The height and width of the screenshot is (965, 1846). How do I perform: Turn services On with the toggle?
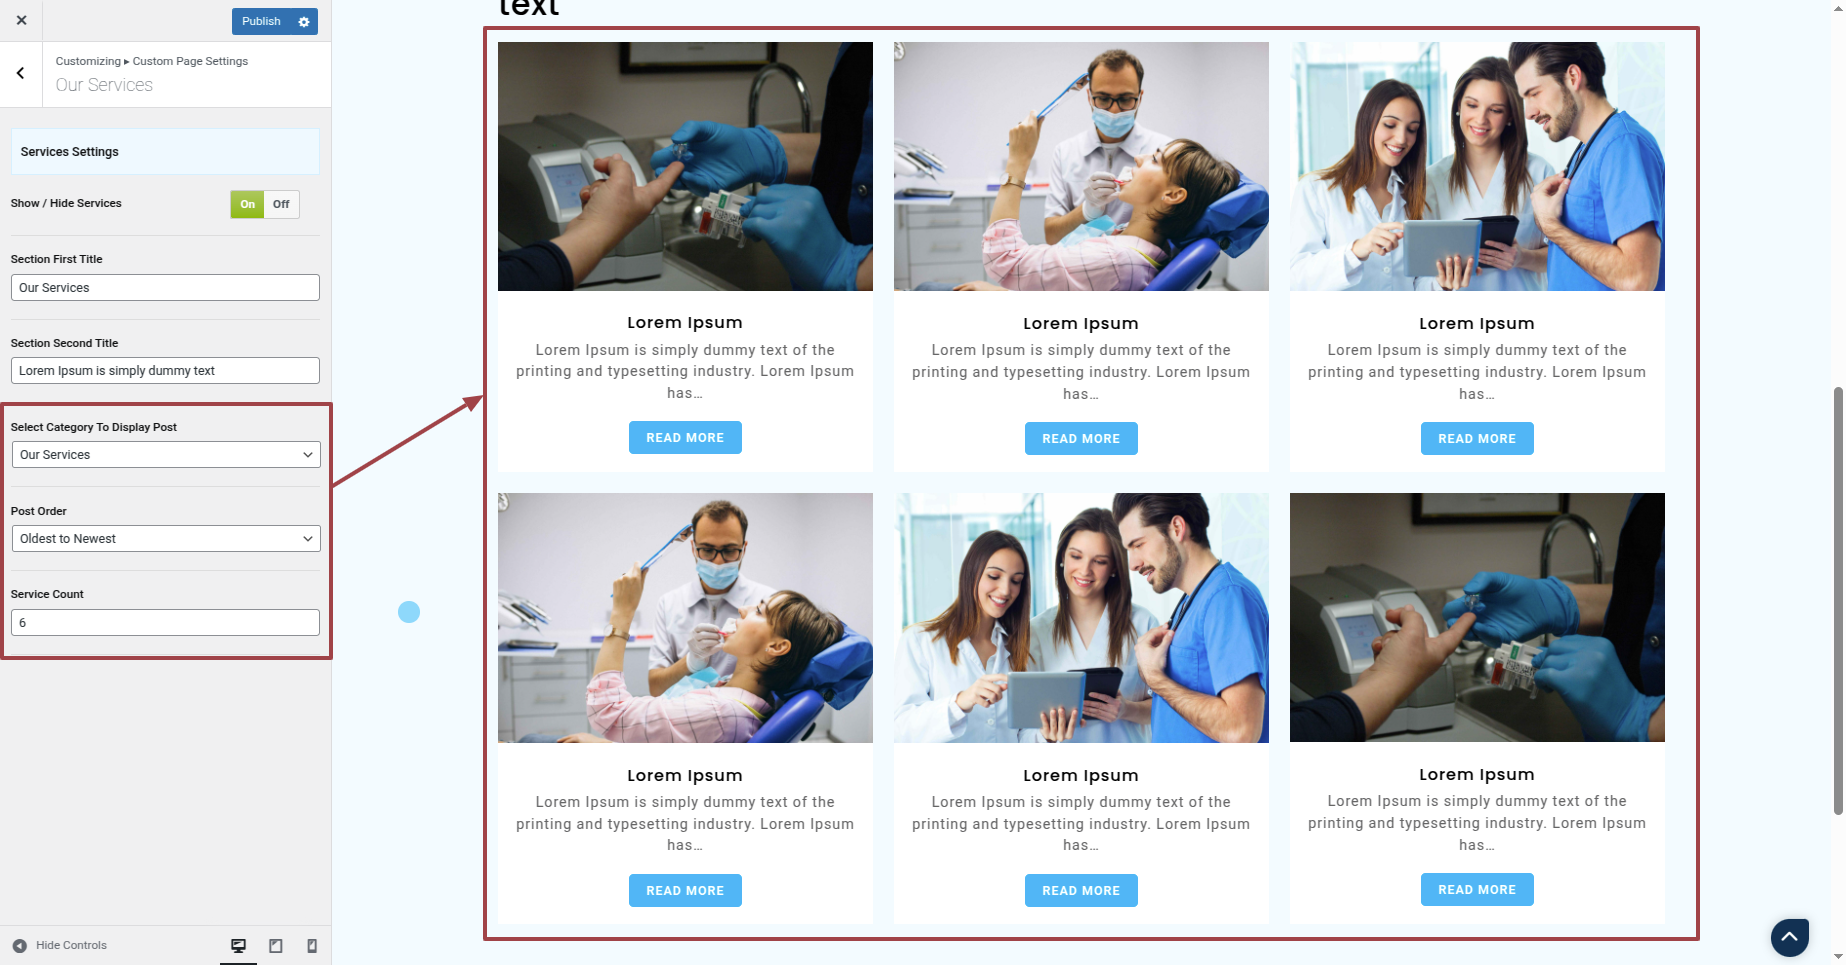tap(247, 204)
